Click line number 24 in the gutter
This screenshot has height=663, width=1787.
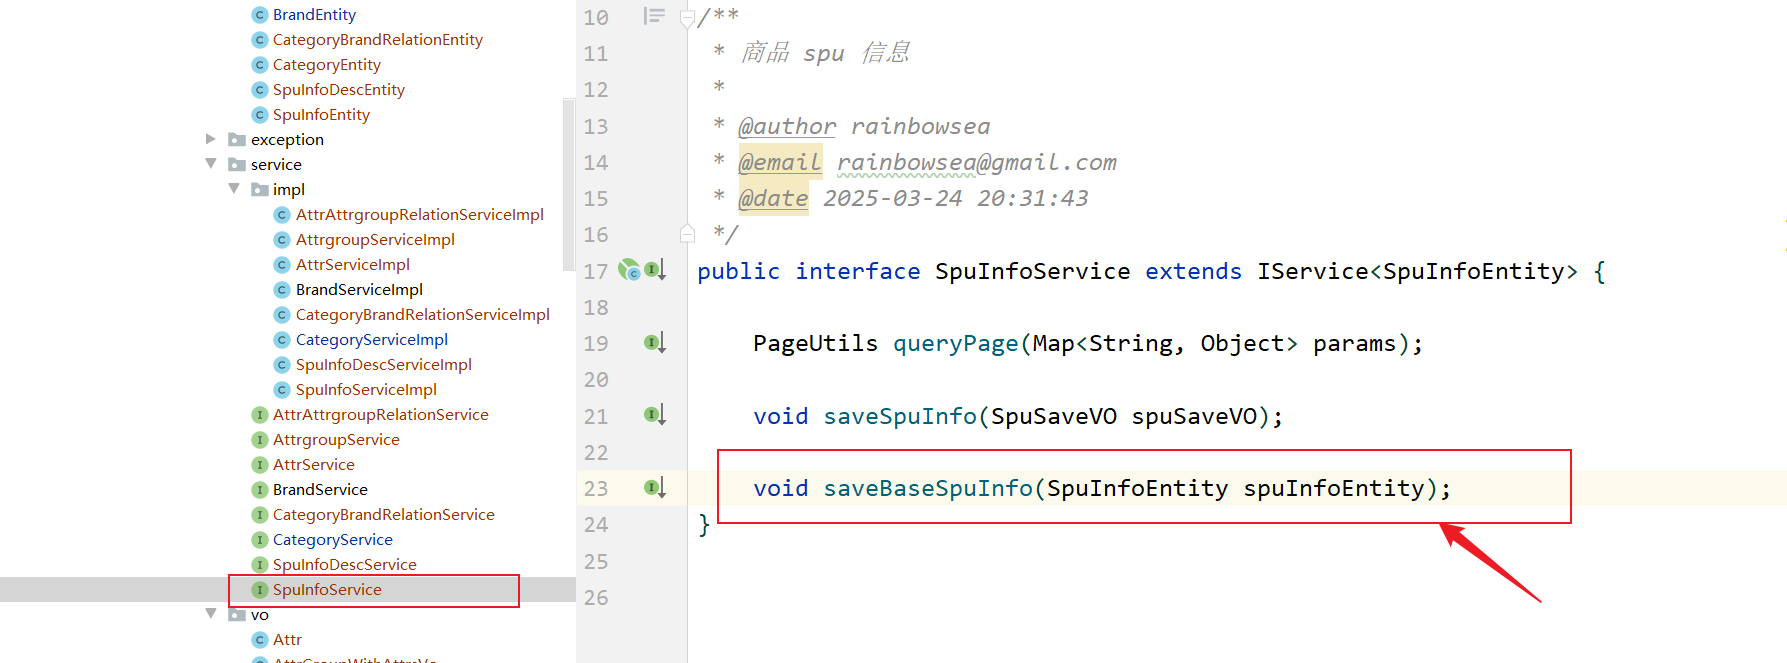[596, 525]
